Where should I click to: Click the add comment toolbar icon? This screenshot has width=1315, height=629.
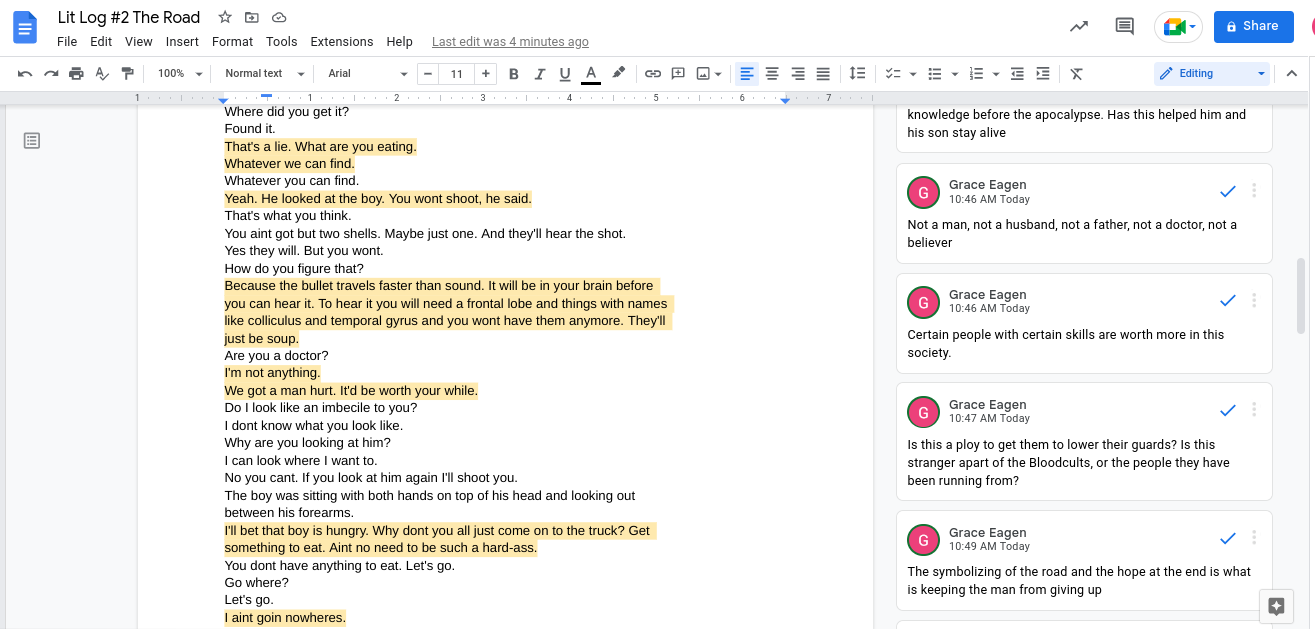tap(678, 74)
